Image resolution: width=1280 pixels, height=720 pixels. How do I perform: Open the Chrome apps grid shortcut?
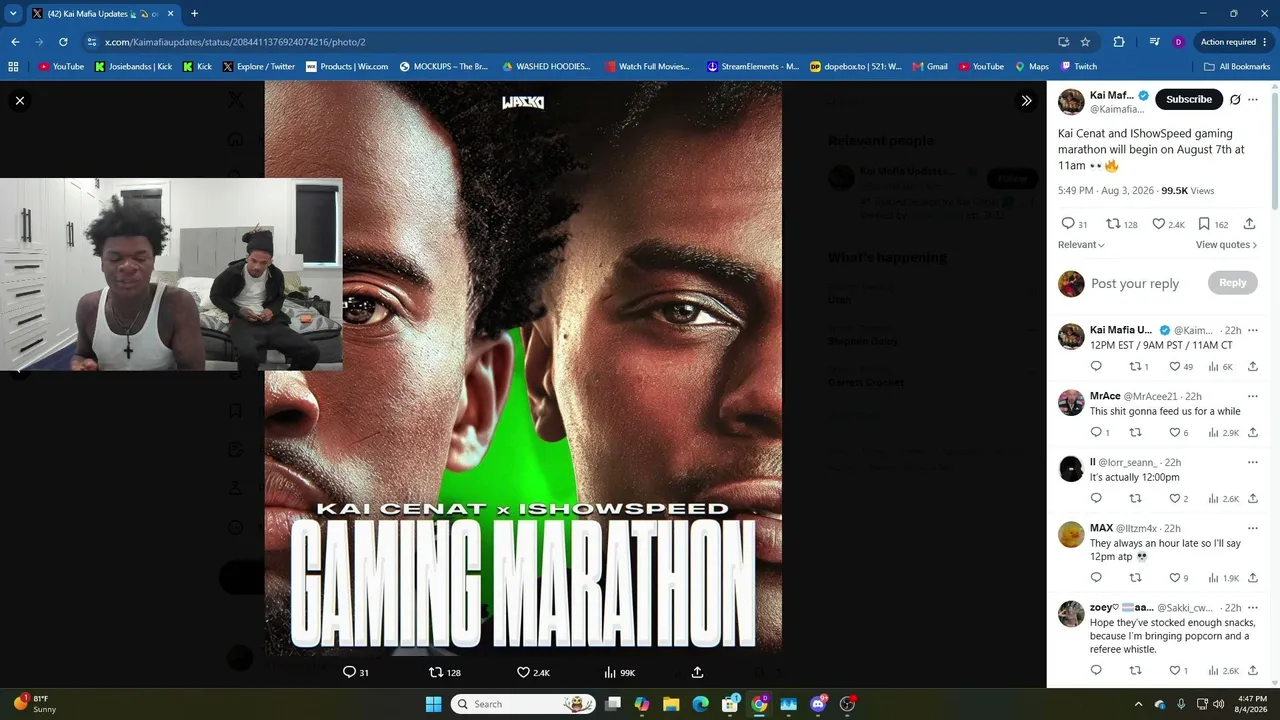[13, 67]
